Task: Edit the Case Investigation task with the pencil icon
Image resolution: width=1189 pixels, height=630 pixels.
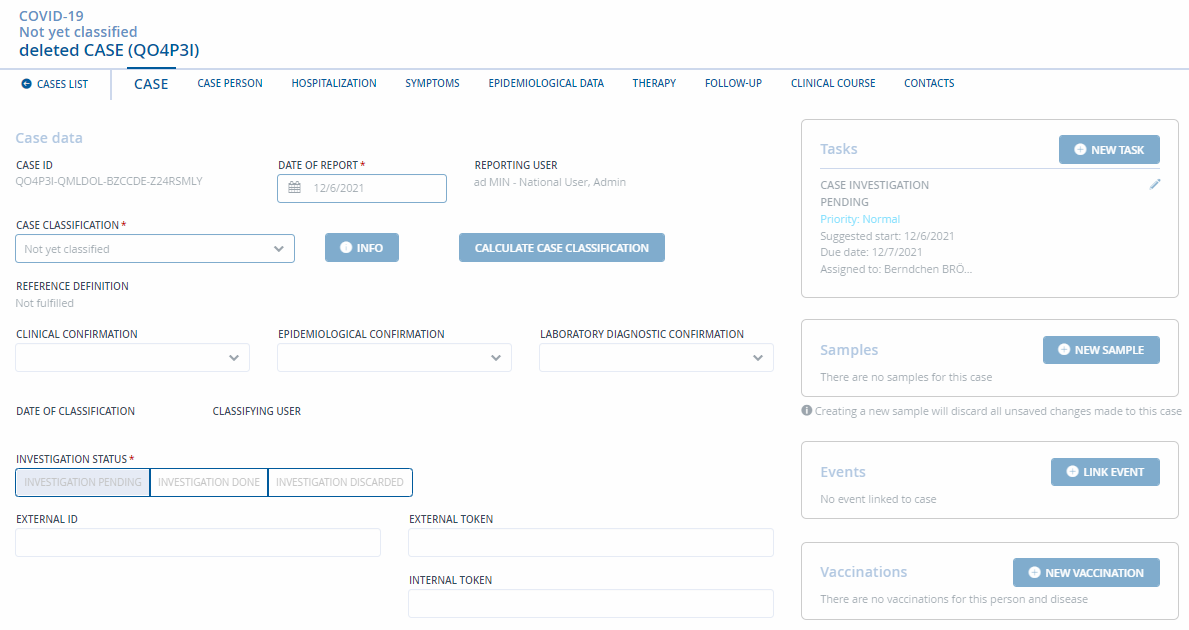Action: point(1155,184)
